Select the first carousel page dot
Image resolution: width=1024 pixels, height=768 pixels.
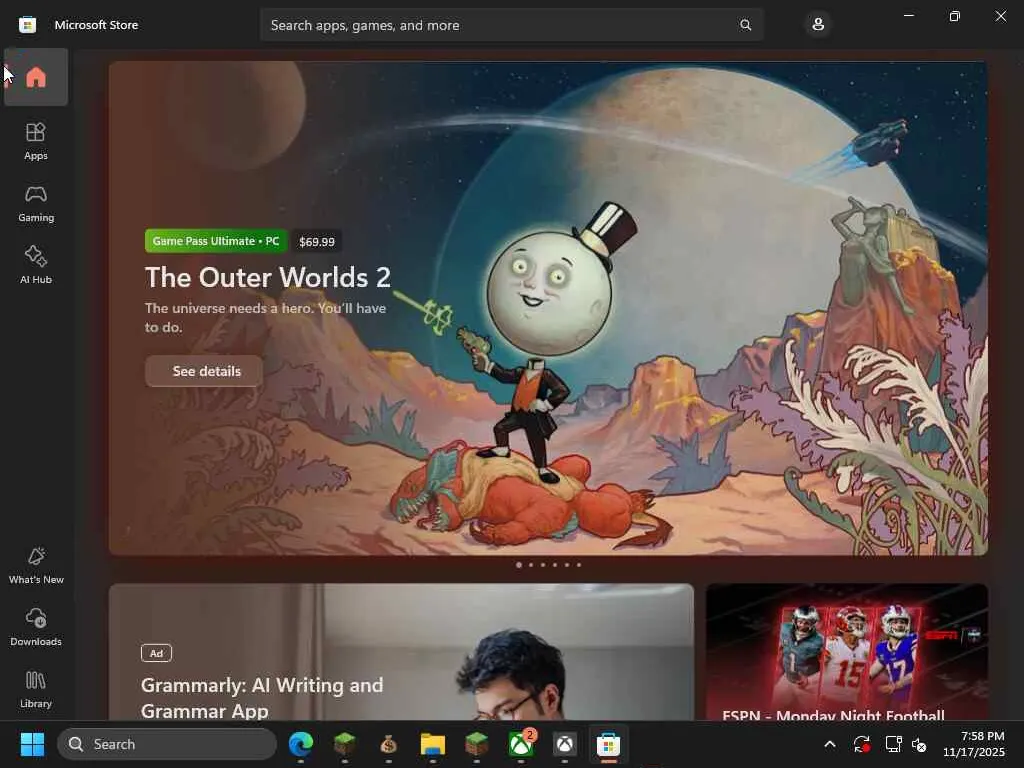[519, 565]
